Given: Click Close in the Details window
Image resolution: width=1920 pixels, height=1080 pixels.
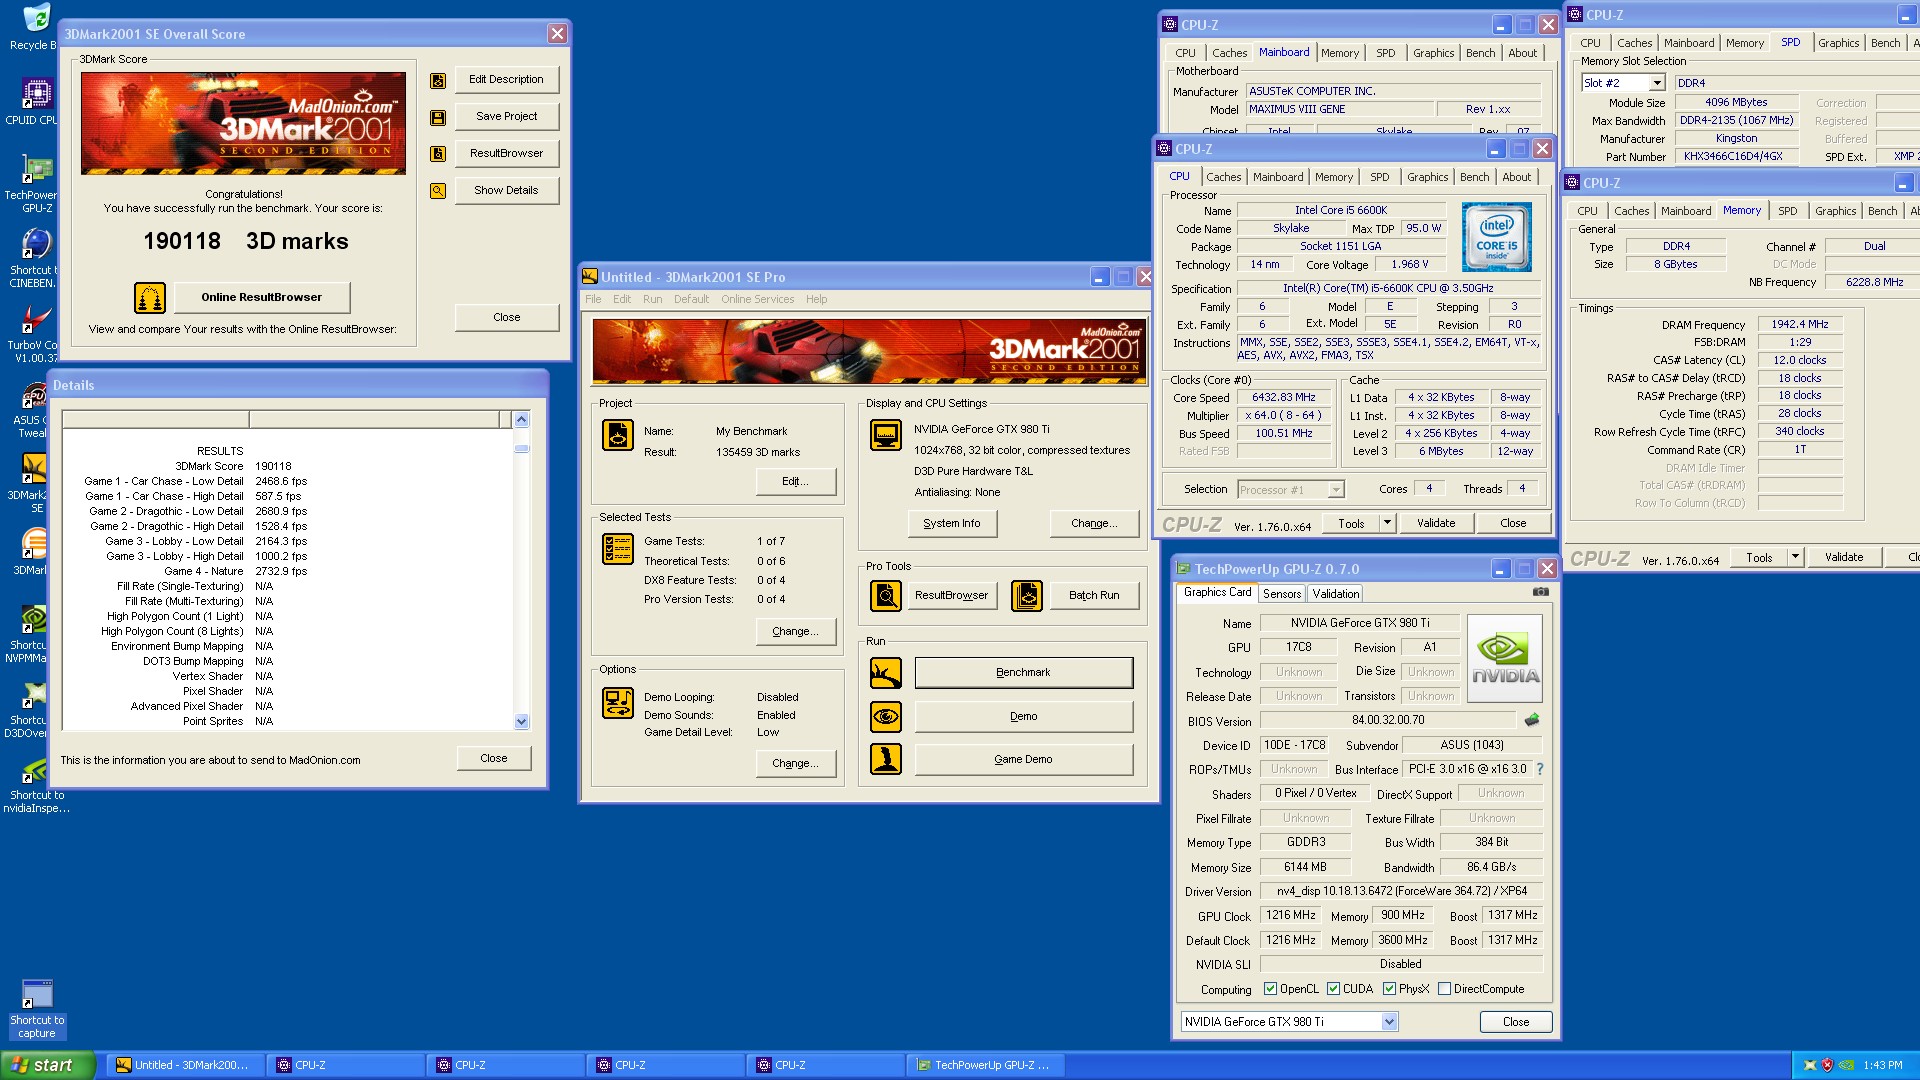Looking at the screenshot, I should coord(494,758).
